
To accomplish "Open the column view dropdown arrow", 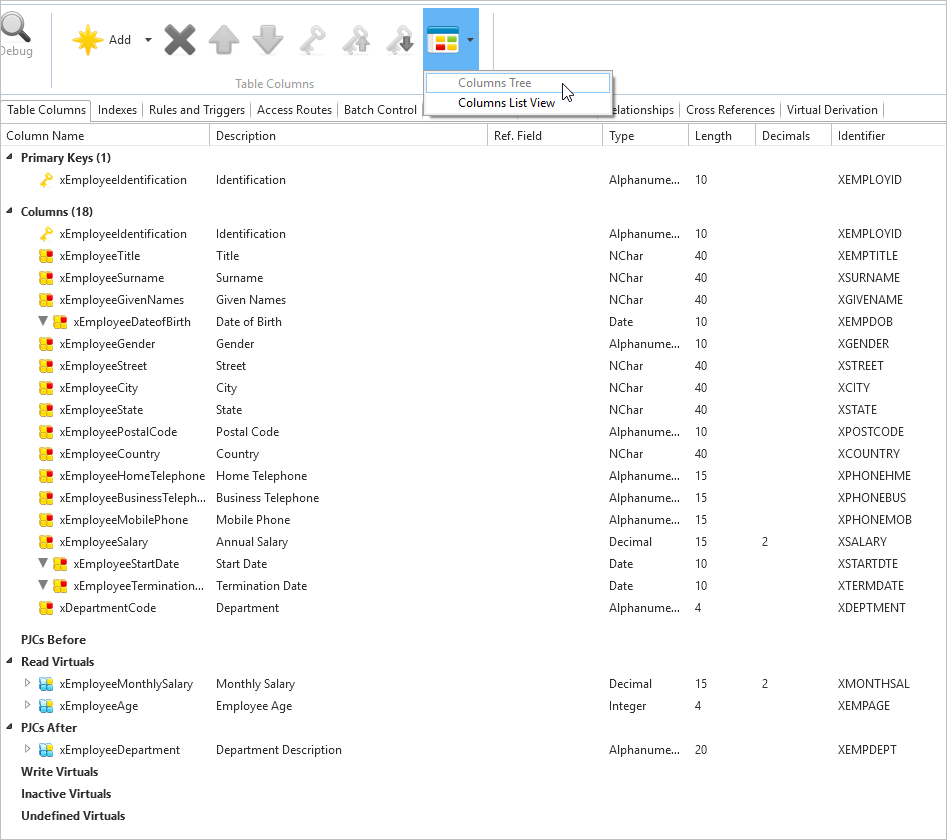I will pos(470,40).
